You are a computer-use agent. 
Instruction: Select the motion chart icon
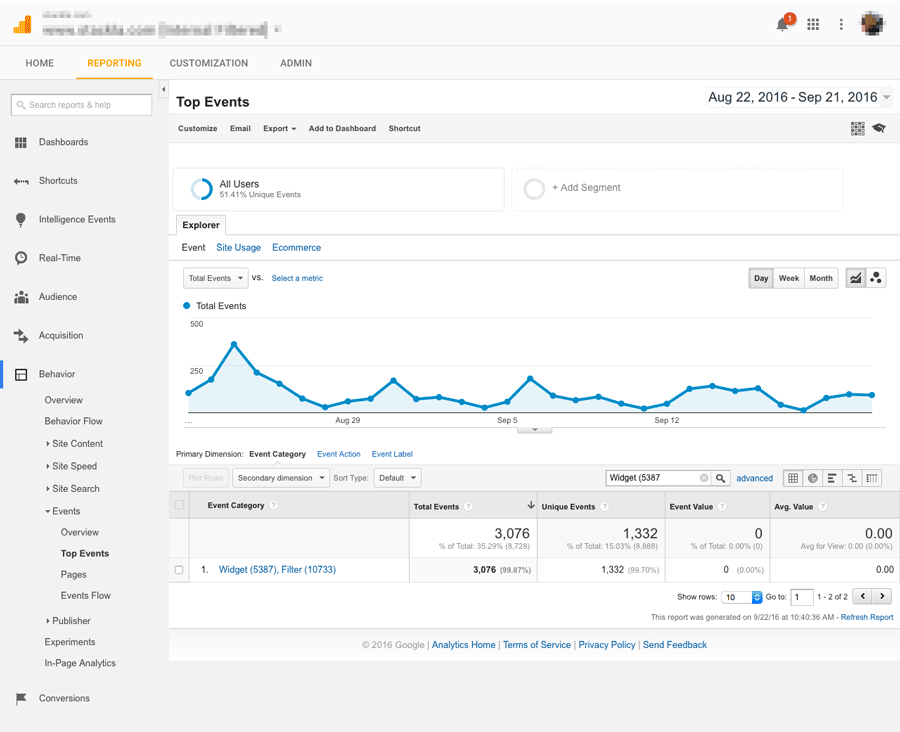click(876, 278)
